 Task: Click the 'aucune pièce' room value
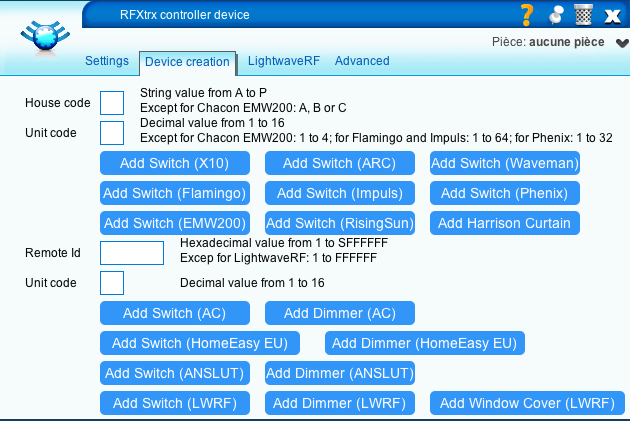[567, 42]
